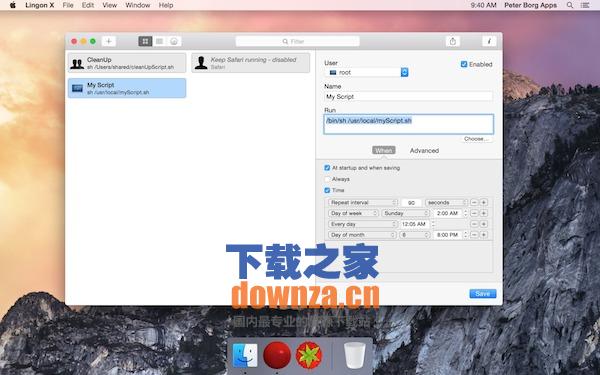Open the Day of month dropdown
The width and height of the screenshot is (600, 375).
point(362,235)
